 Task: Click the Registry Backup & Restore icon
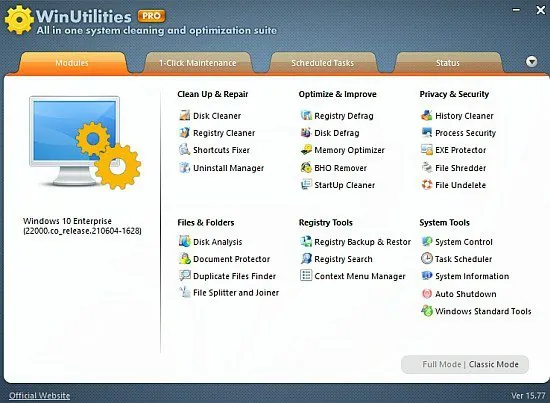coord(306,241)
